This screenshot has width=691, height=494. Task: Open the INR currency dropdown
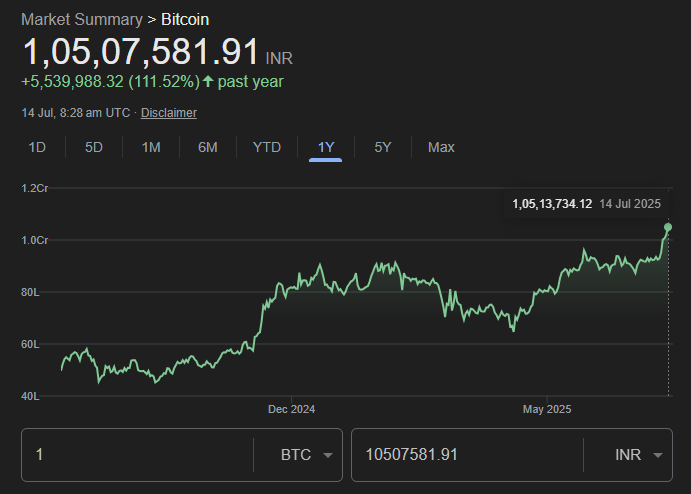639,455
